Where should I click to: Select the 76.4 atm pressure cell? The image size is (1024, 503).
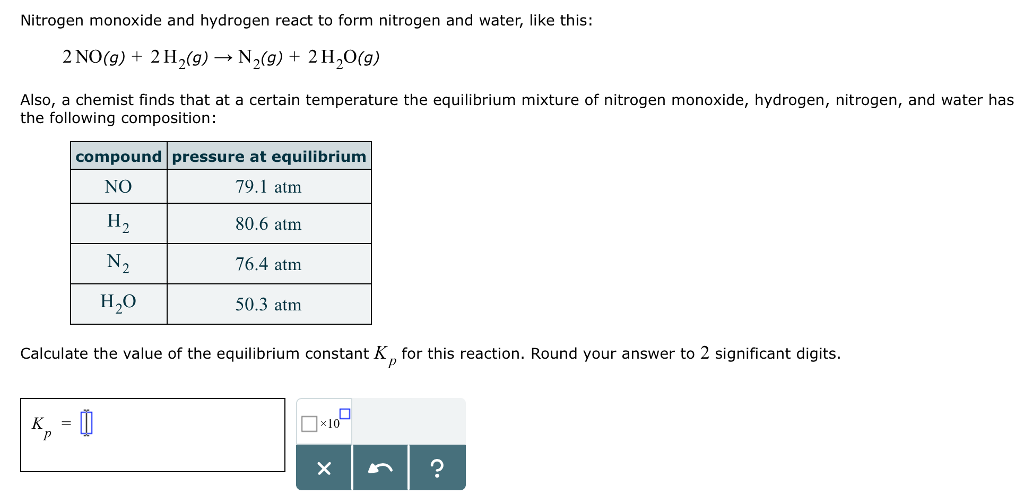(x=269, y=264)
